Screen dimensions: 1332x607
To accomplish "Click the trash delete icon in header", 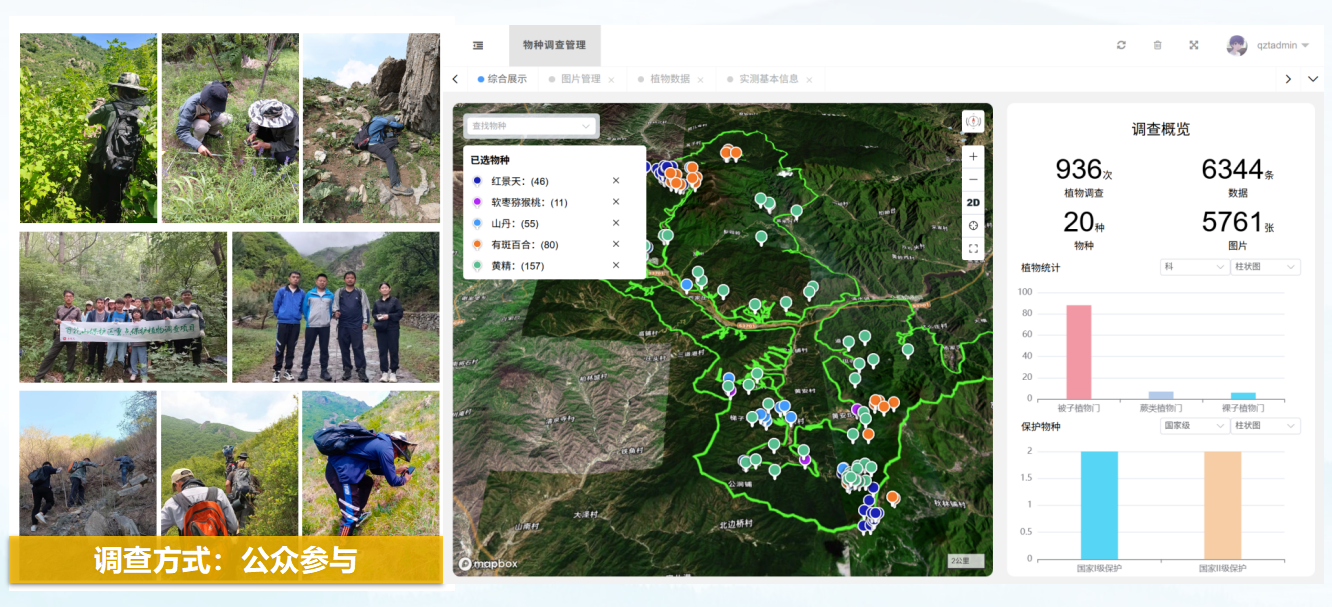I will tap(1158, 45).
